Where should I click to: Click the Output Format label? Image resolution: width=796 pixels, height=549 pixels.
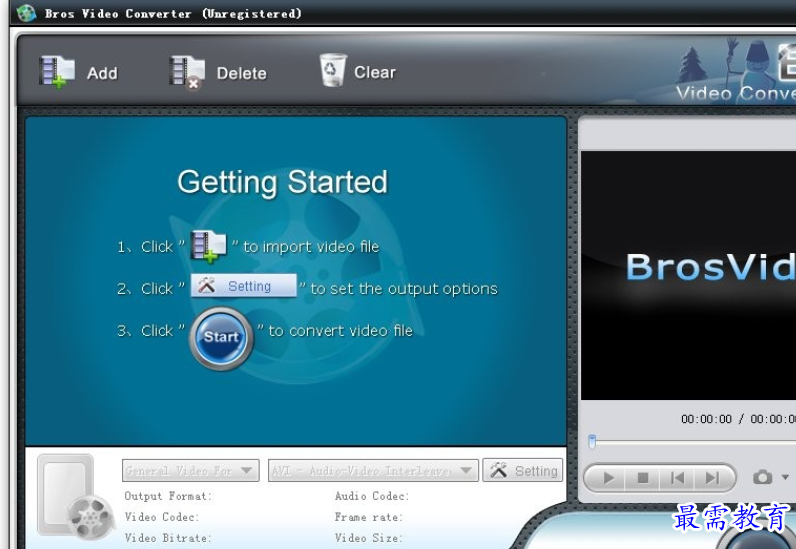pos(168,496)
